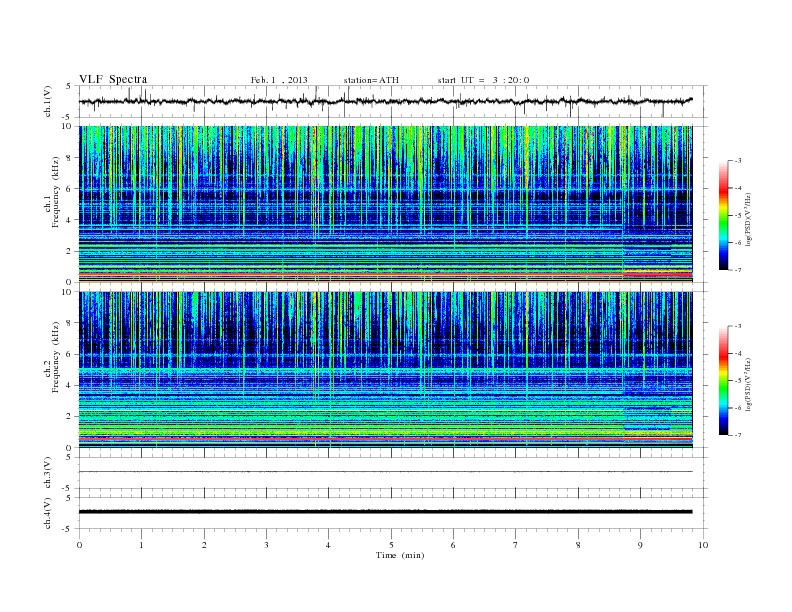Click the thick ch.4 voltage trace
792x612 pixels.
pos(385,512)
